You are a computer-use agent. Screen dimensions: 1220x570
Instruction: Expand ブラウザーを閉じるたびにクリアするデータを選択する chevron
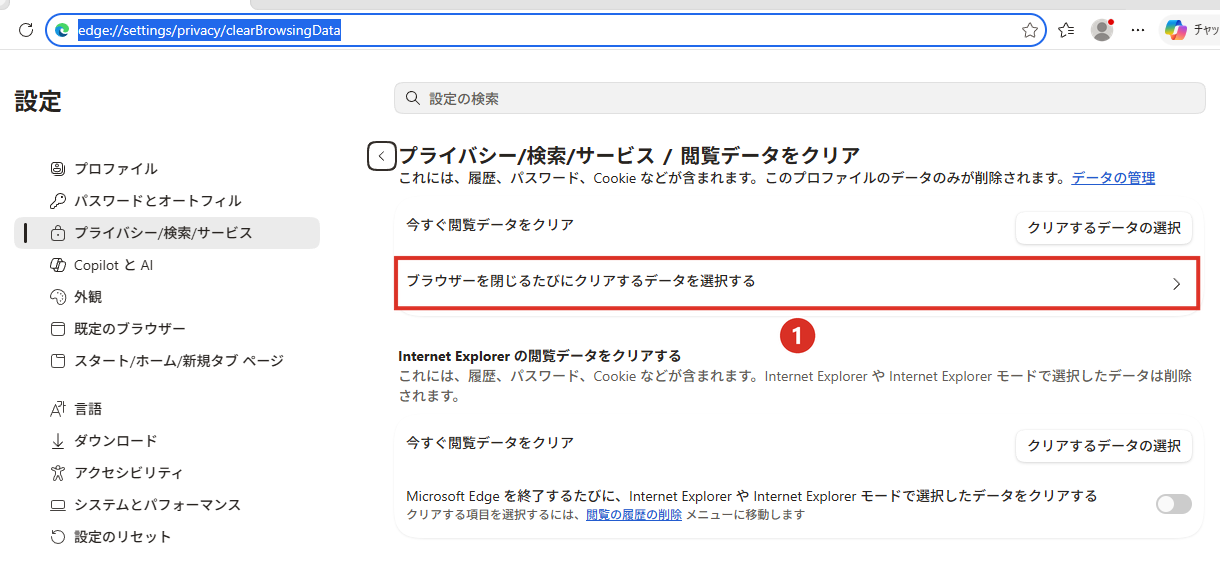click(1177, 284)
